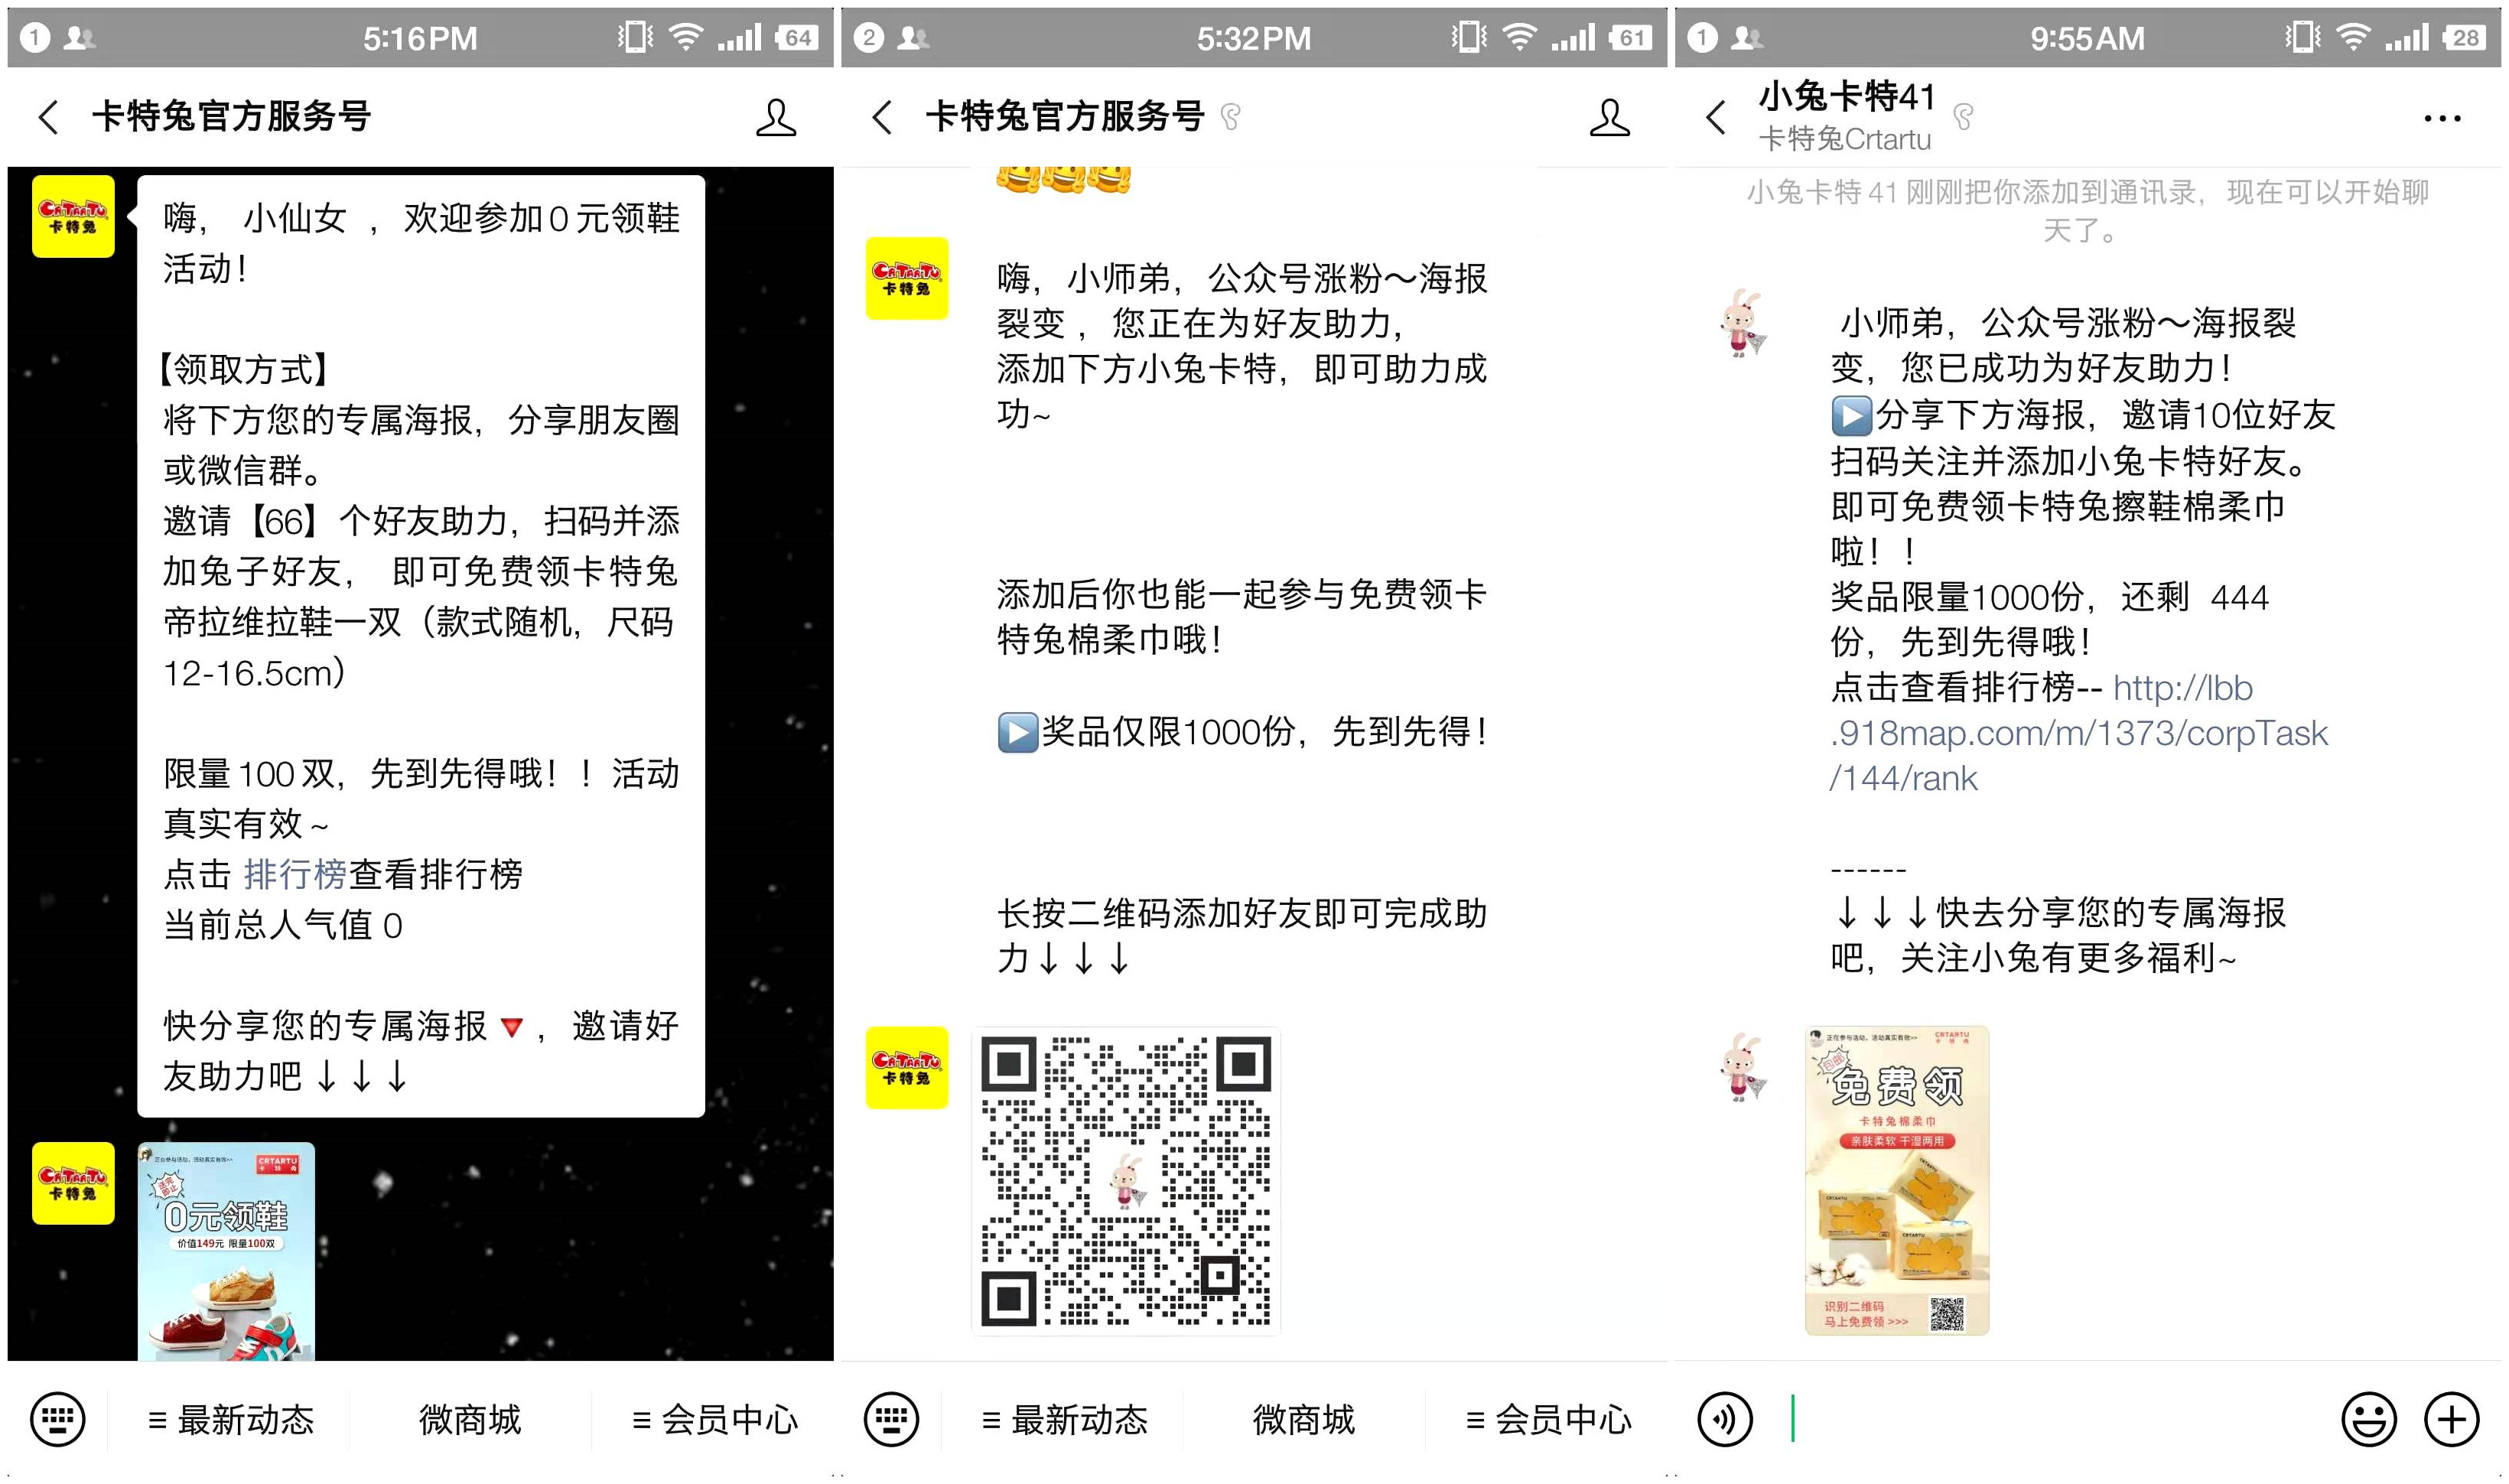This screenshot has width=2509, height=1484.
Task: Tap the 卡特兔官方服务号 title in 5:16PM screen
Action: pos(231,117)
